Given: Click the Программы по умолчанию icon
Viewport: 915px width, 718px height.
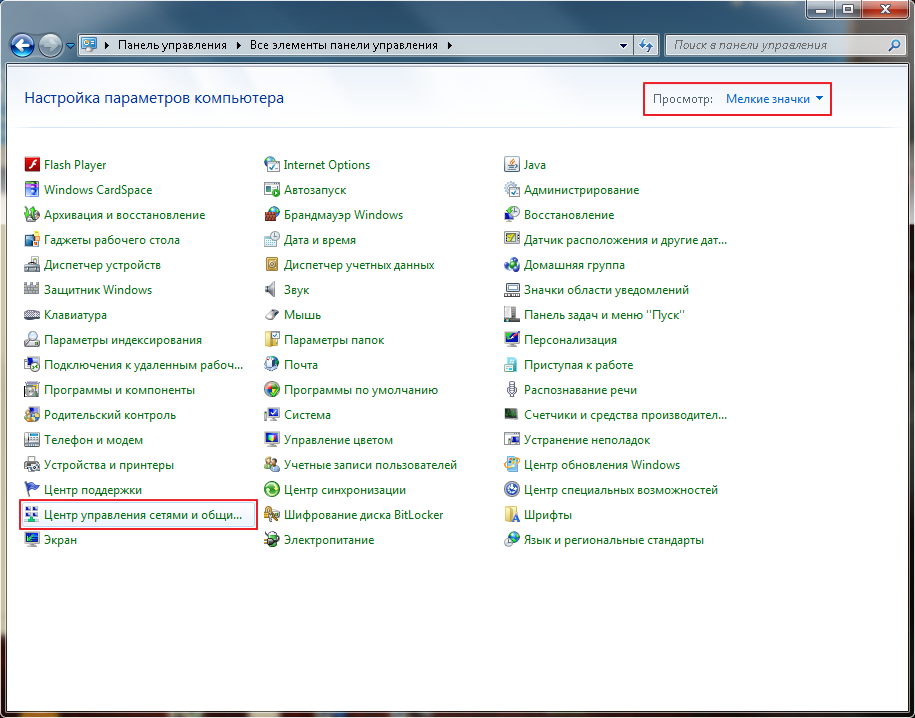Looking at the screenshot, I should pyautogui.click(x=272, y=390).
